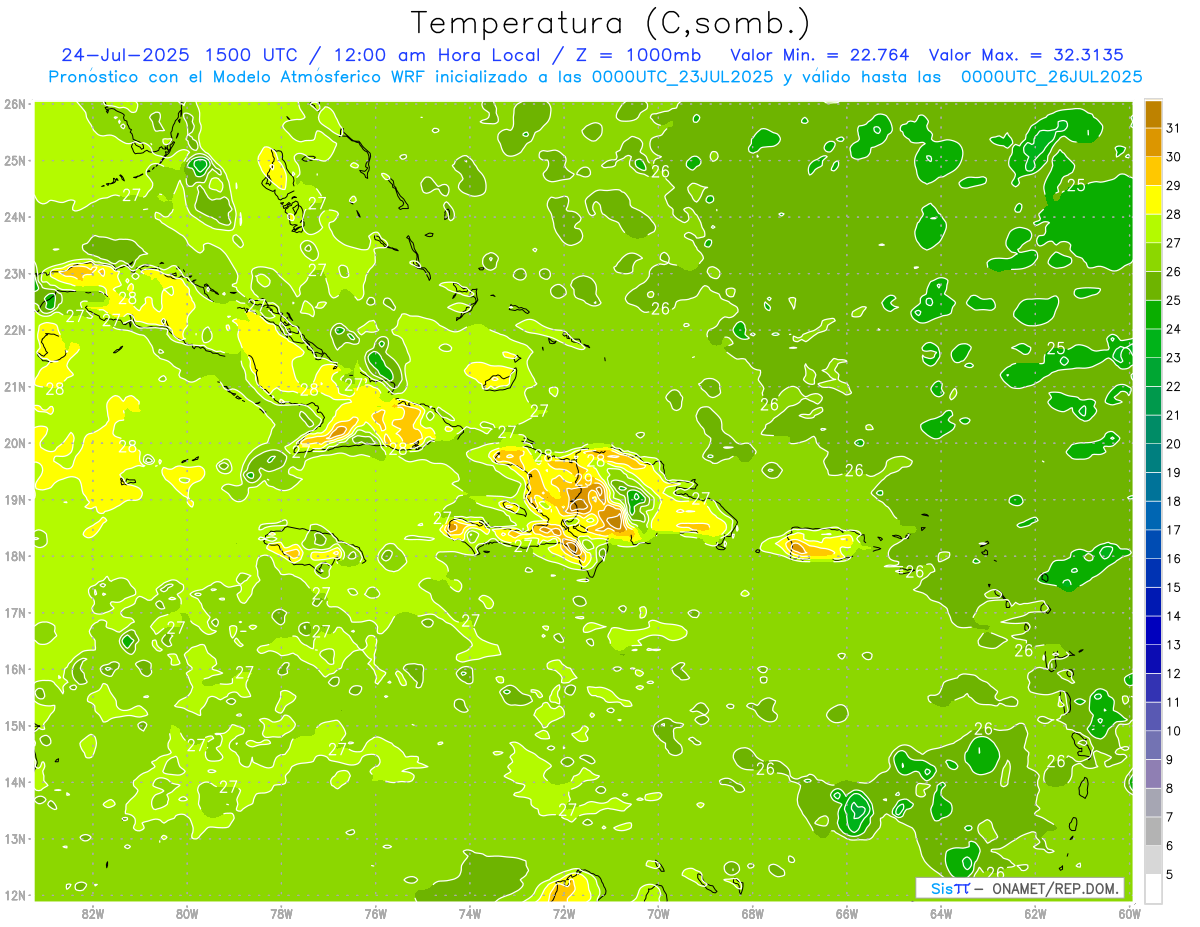This screenshot has width=1200, height=927.
Task: Click the "76W" longitude label
Action: coord(375,913)
